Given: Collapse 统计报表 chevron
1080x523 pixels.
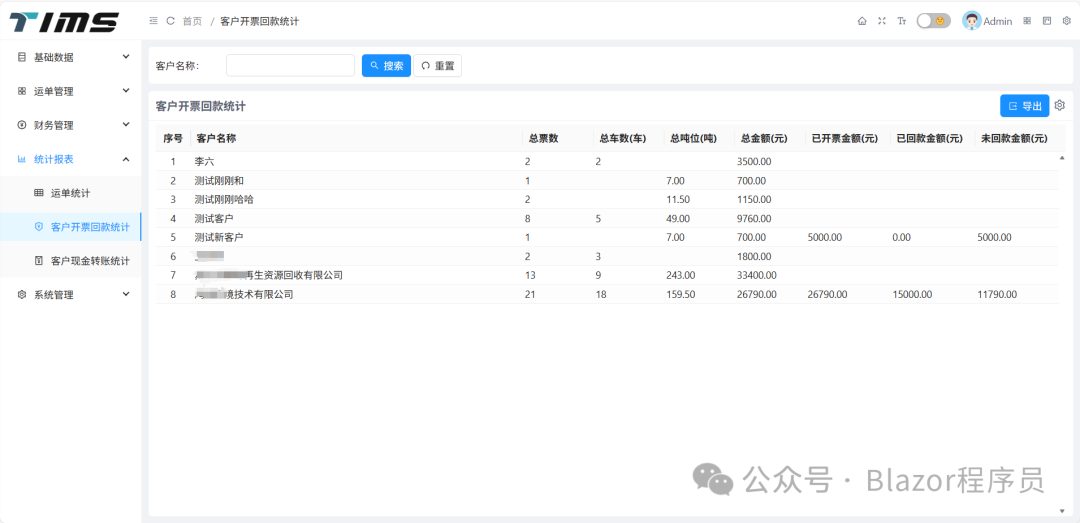Looking at the screenshot, I should 126,159.
